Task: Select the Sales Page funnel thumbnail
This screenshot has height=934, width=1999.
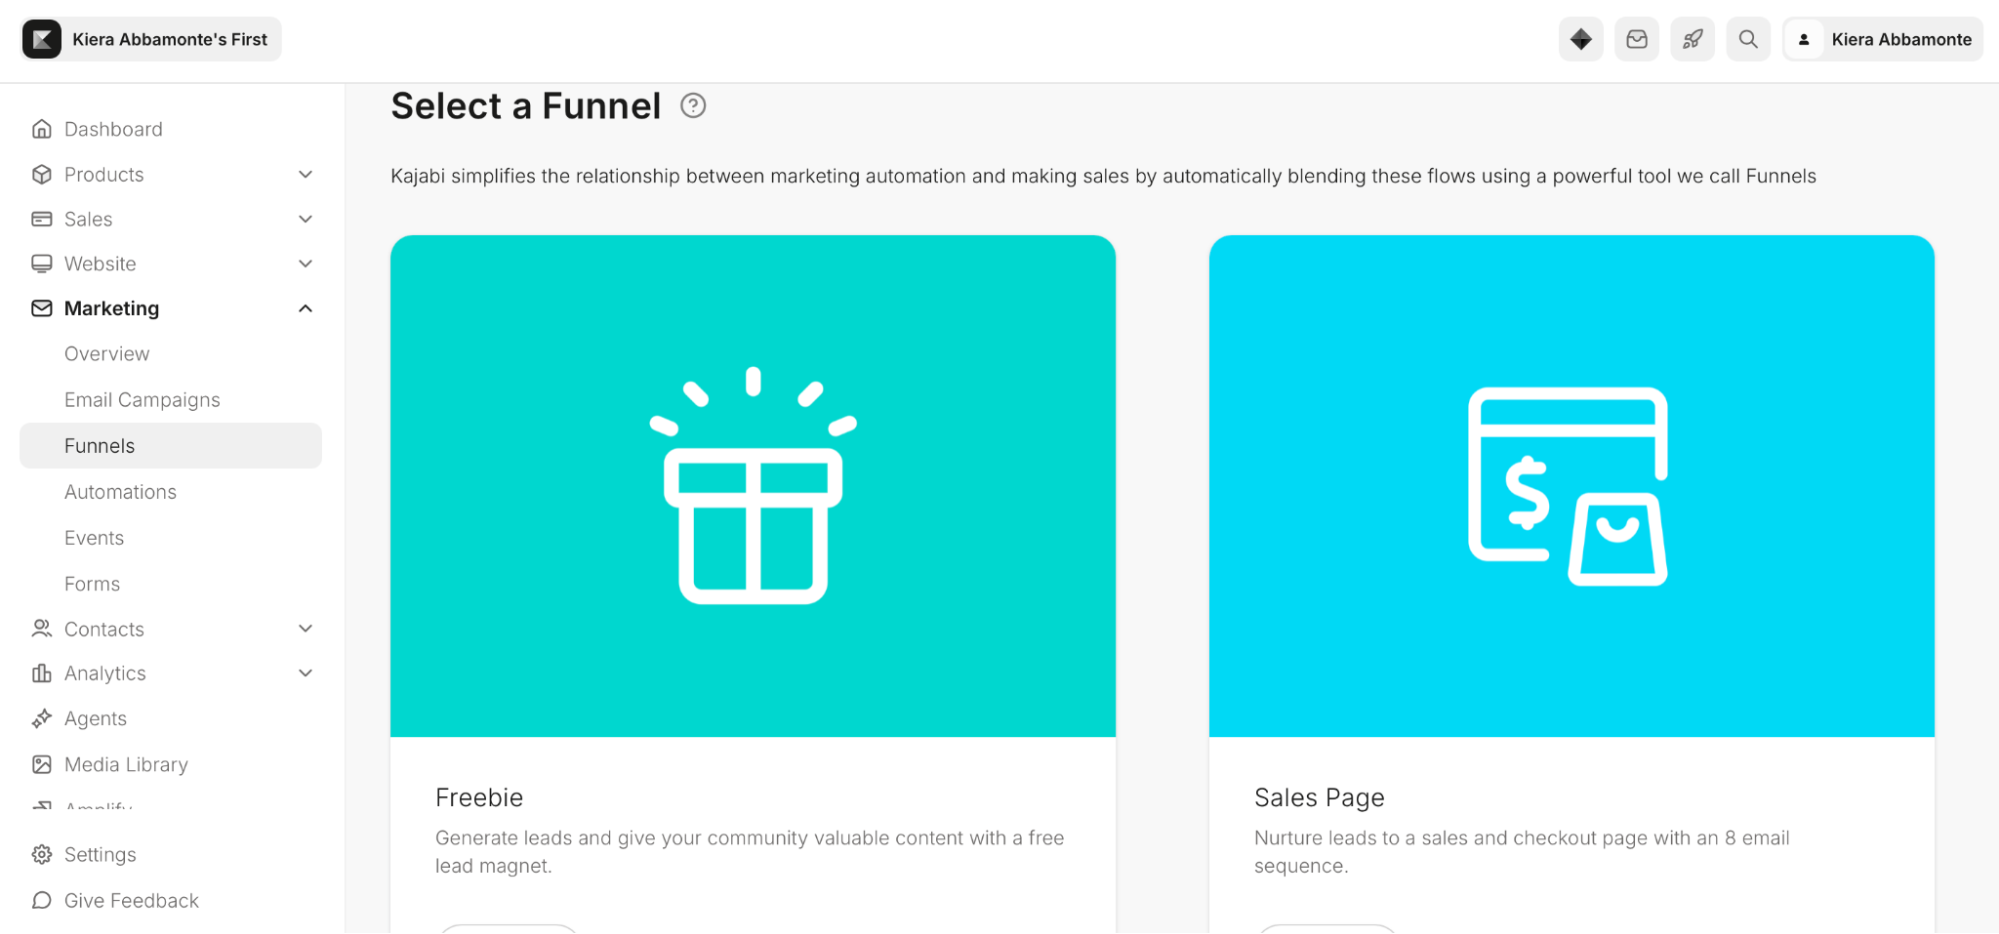Action: click(x=1571, y=486)
